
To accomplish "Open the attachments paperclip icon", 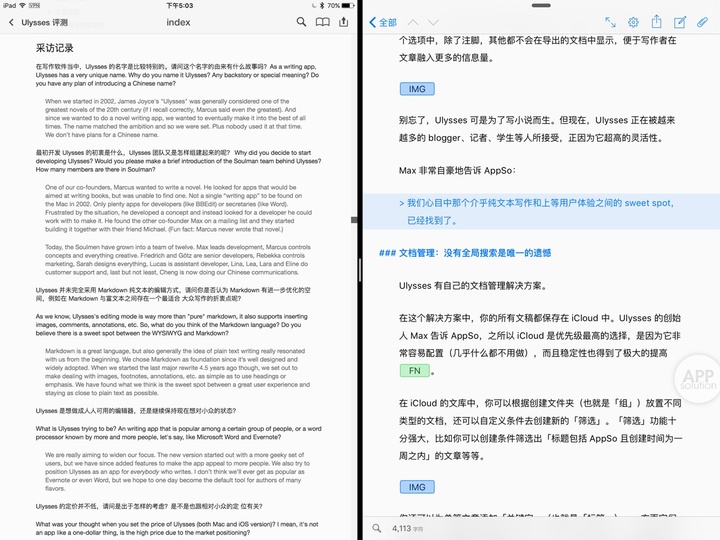I will 704,21.
